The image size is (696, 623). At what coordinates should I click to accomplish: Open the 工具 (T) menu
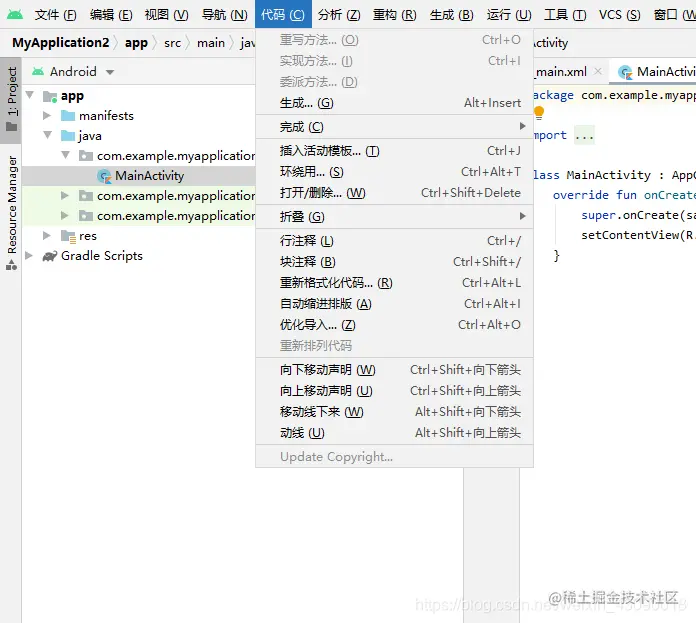pyautogui.click(x=565, y=15)
